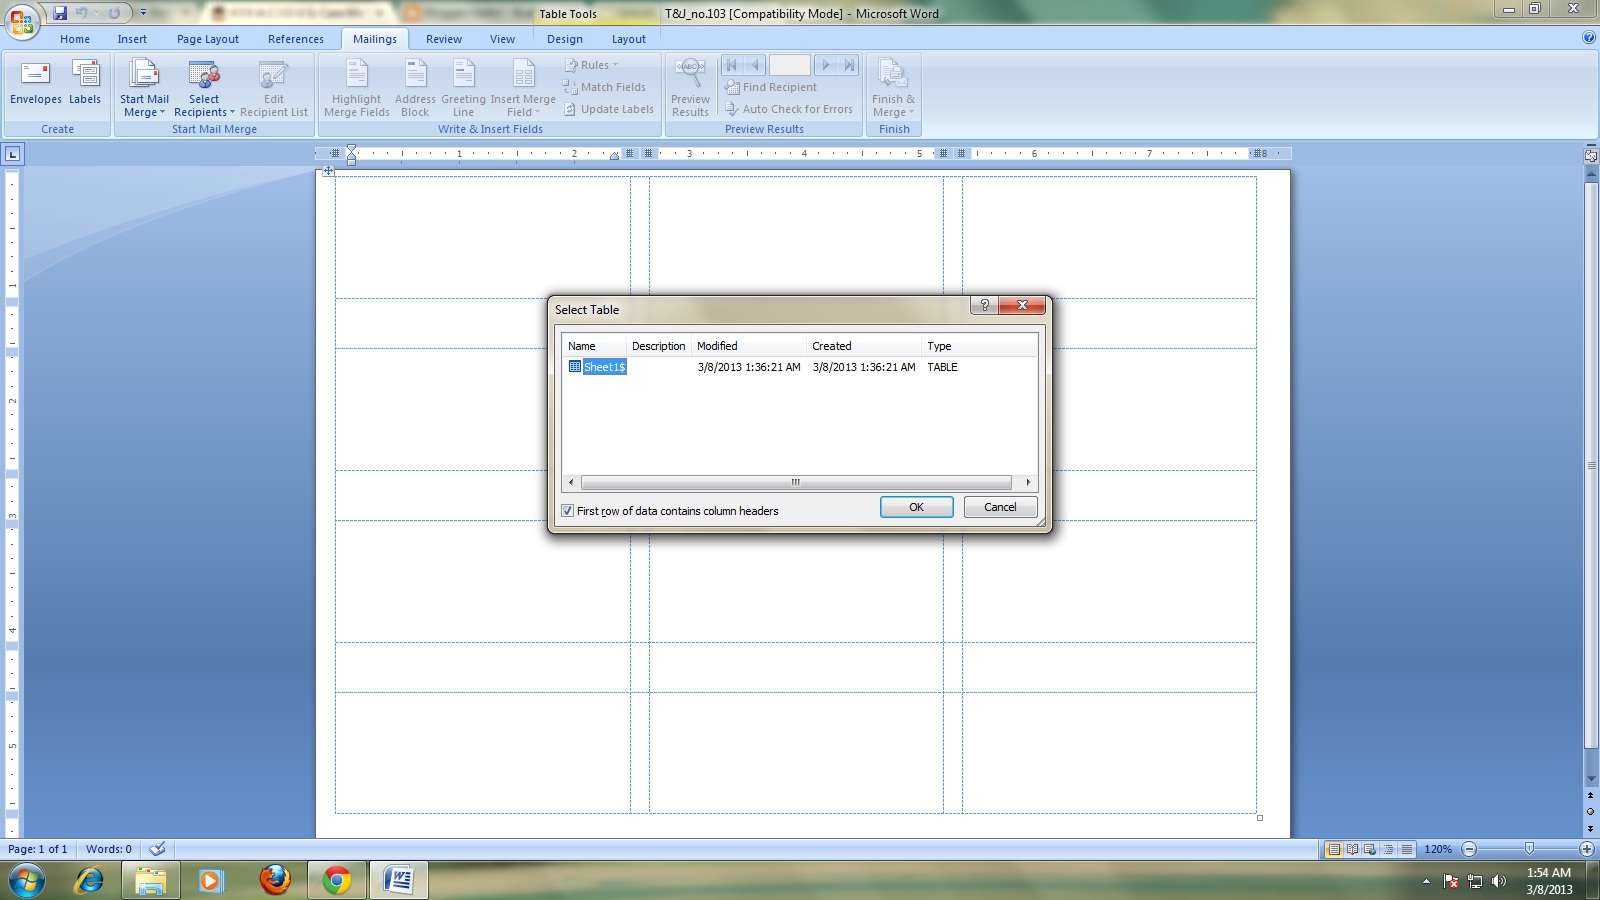1600x900 pixels.
Task: Go to first record in Preview Results
Action: coord(731,65)
